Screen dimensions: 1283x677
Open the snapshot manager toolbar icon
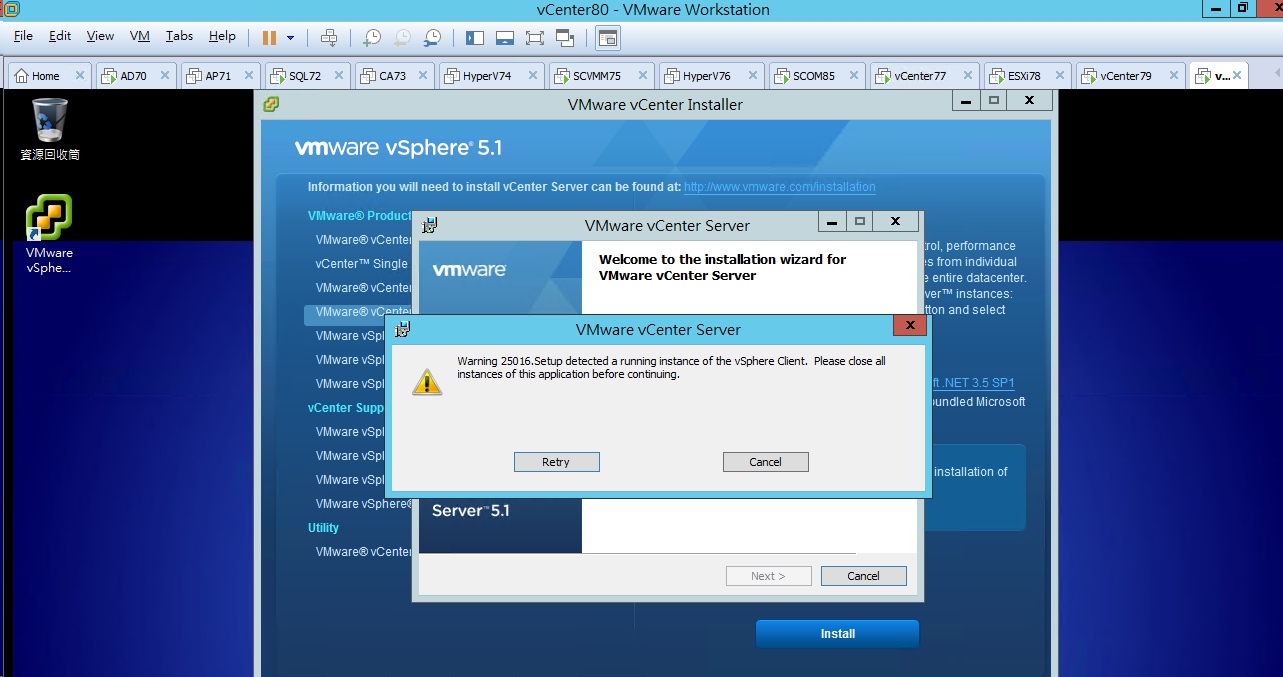pos(432,37)
